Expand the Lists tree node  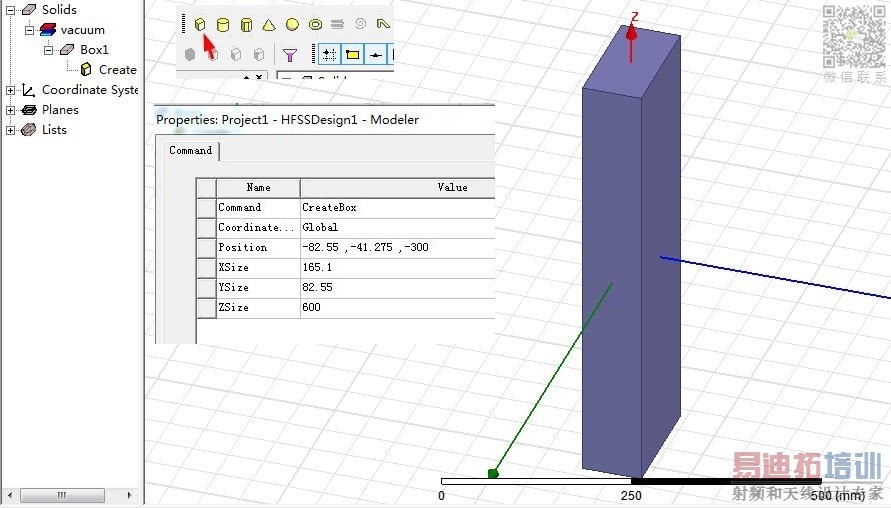coord(10,130)
